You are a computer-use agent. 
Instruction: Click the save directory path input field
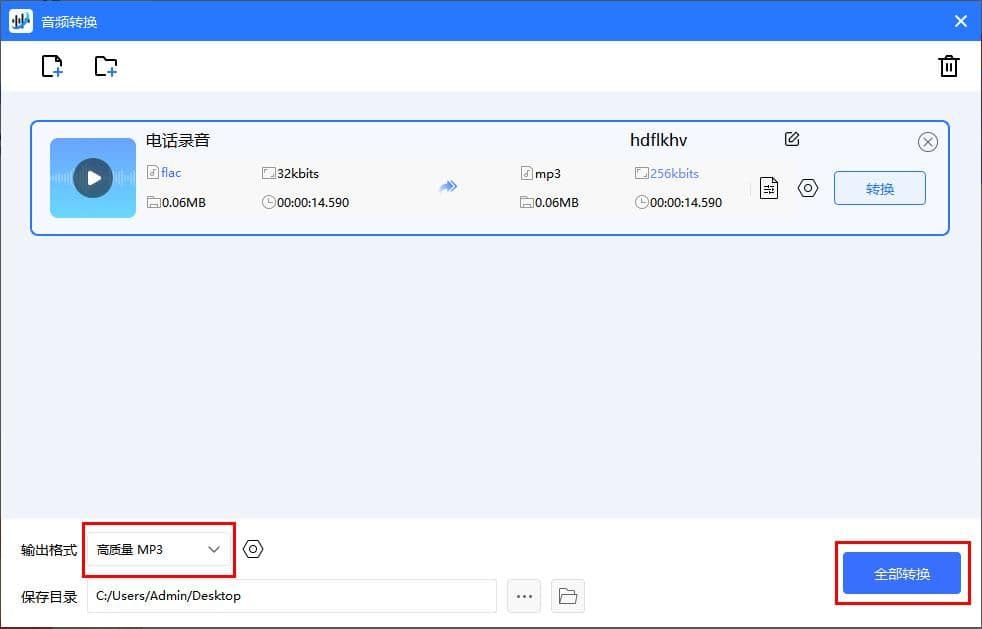(290, 595)
